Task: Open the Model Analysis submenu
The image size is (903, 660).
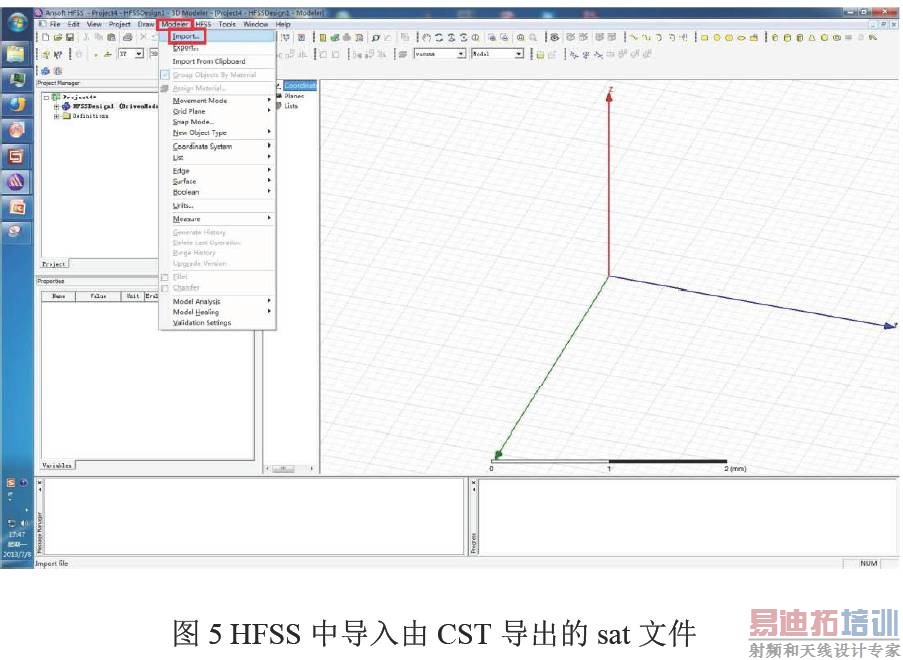Action: point(218,301)
